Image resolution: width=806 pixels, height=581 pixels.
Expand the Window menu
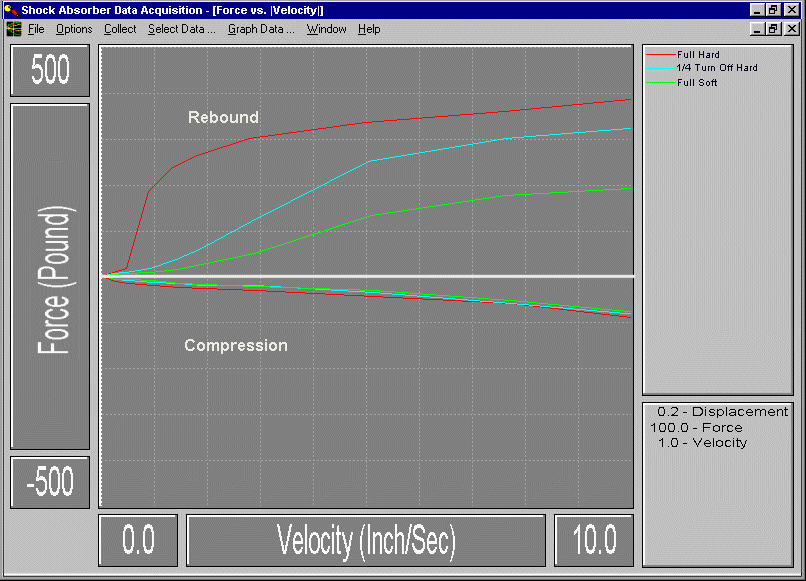coord(326,29)
